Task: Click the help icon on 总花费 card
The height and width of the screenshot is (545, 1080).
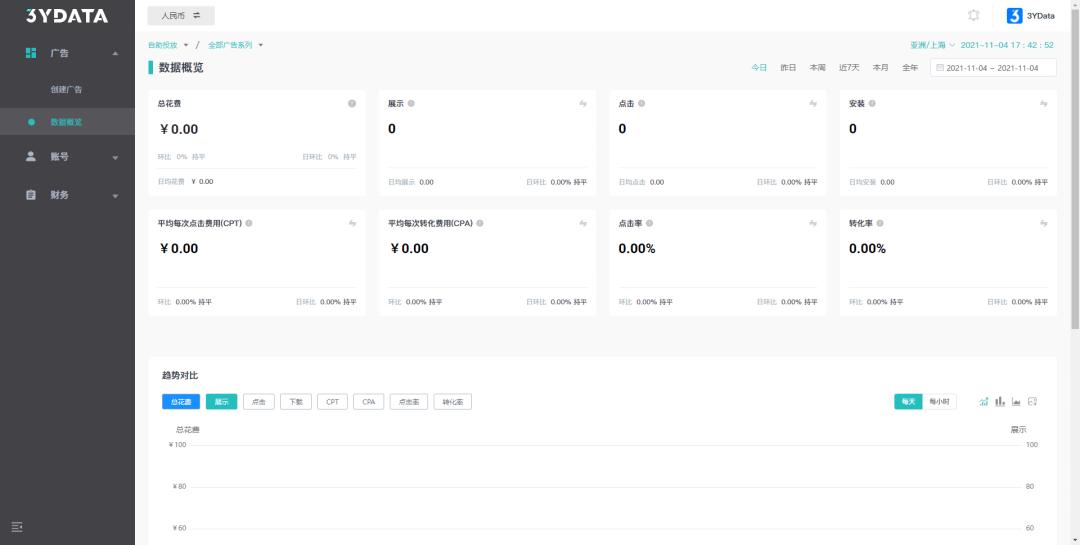Action: click(x=352, y=104)
